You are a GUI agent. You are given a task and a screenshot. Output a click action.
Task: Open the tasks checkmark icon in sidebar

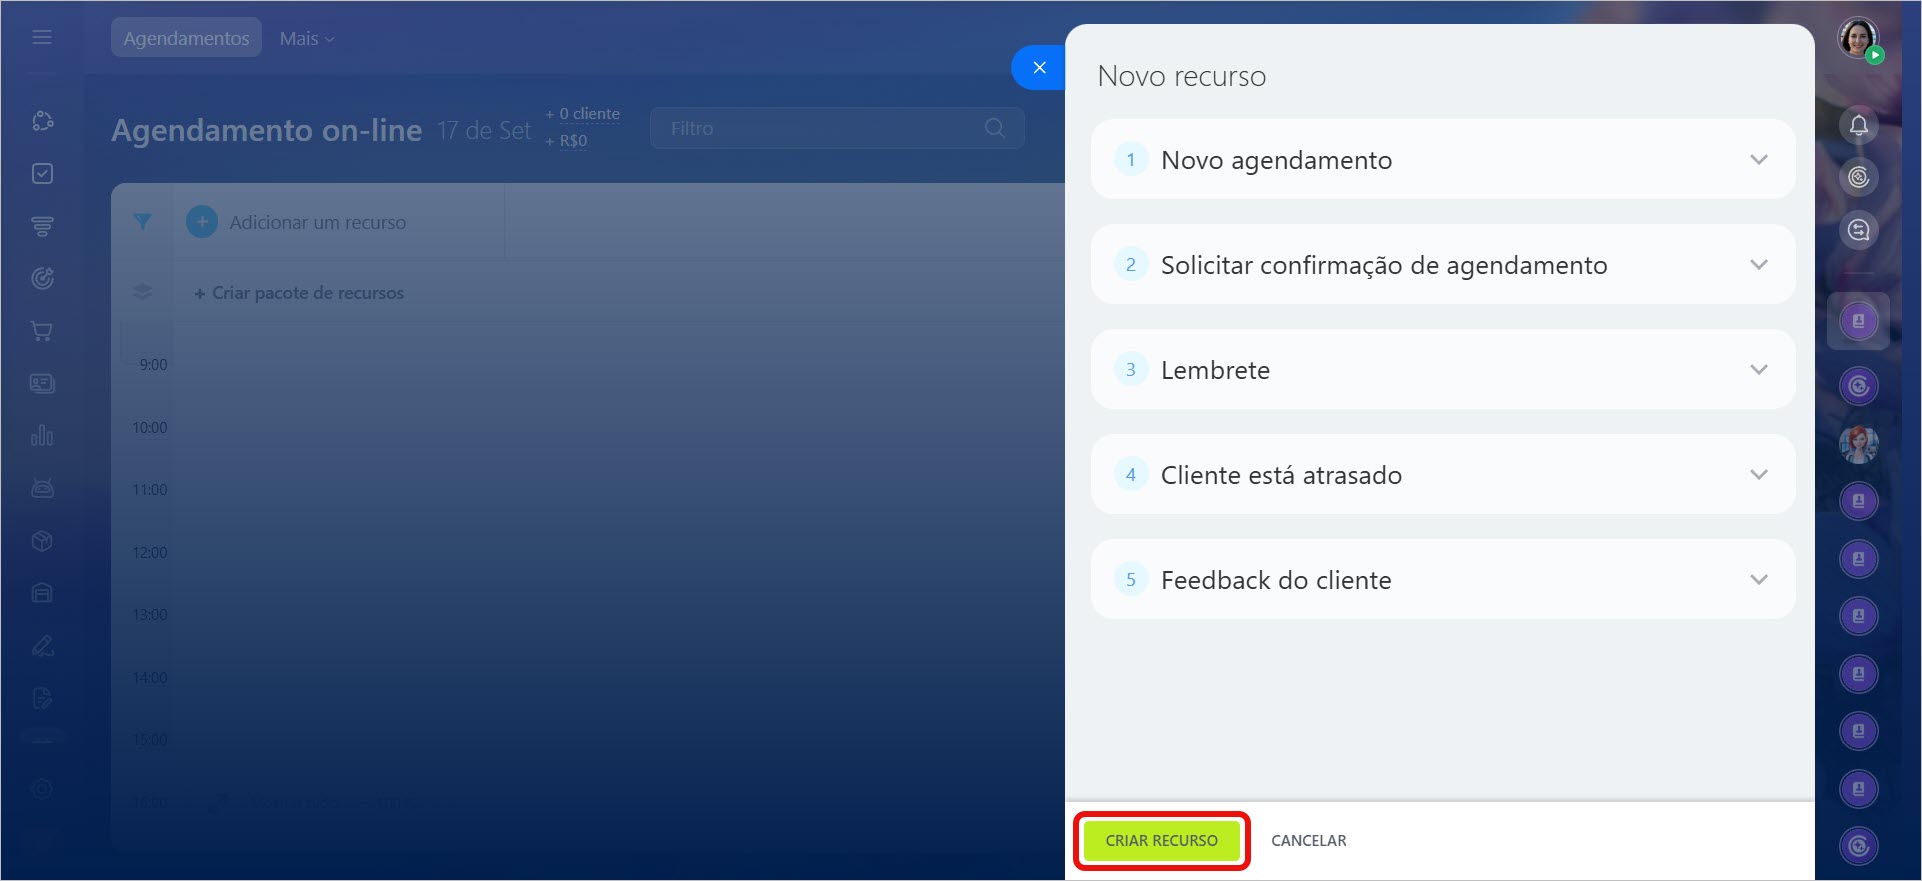[x=42, y=174]
